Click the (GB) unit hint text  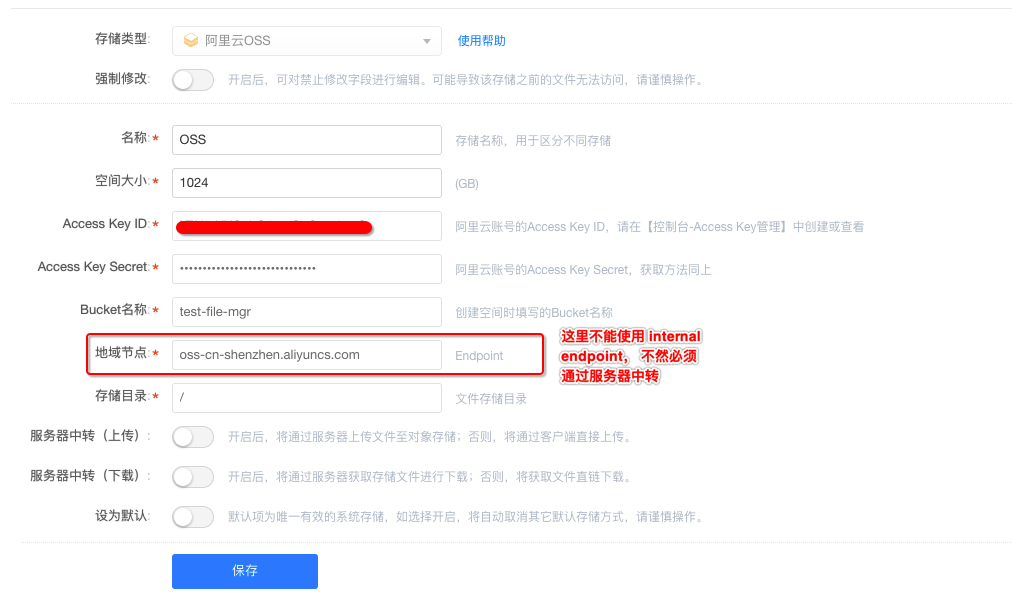point(467,184)
